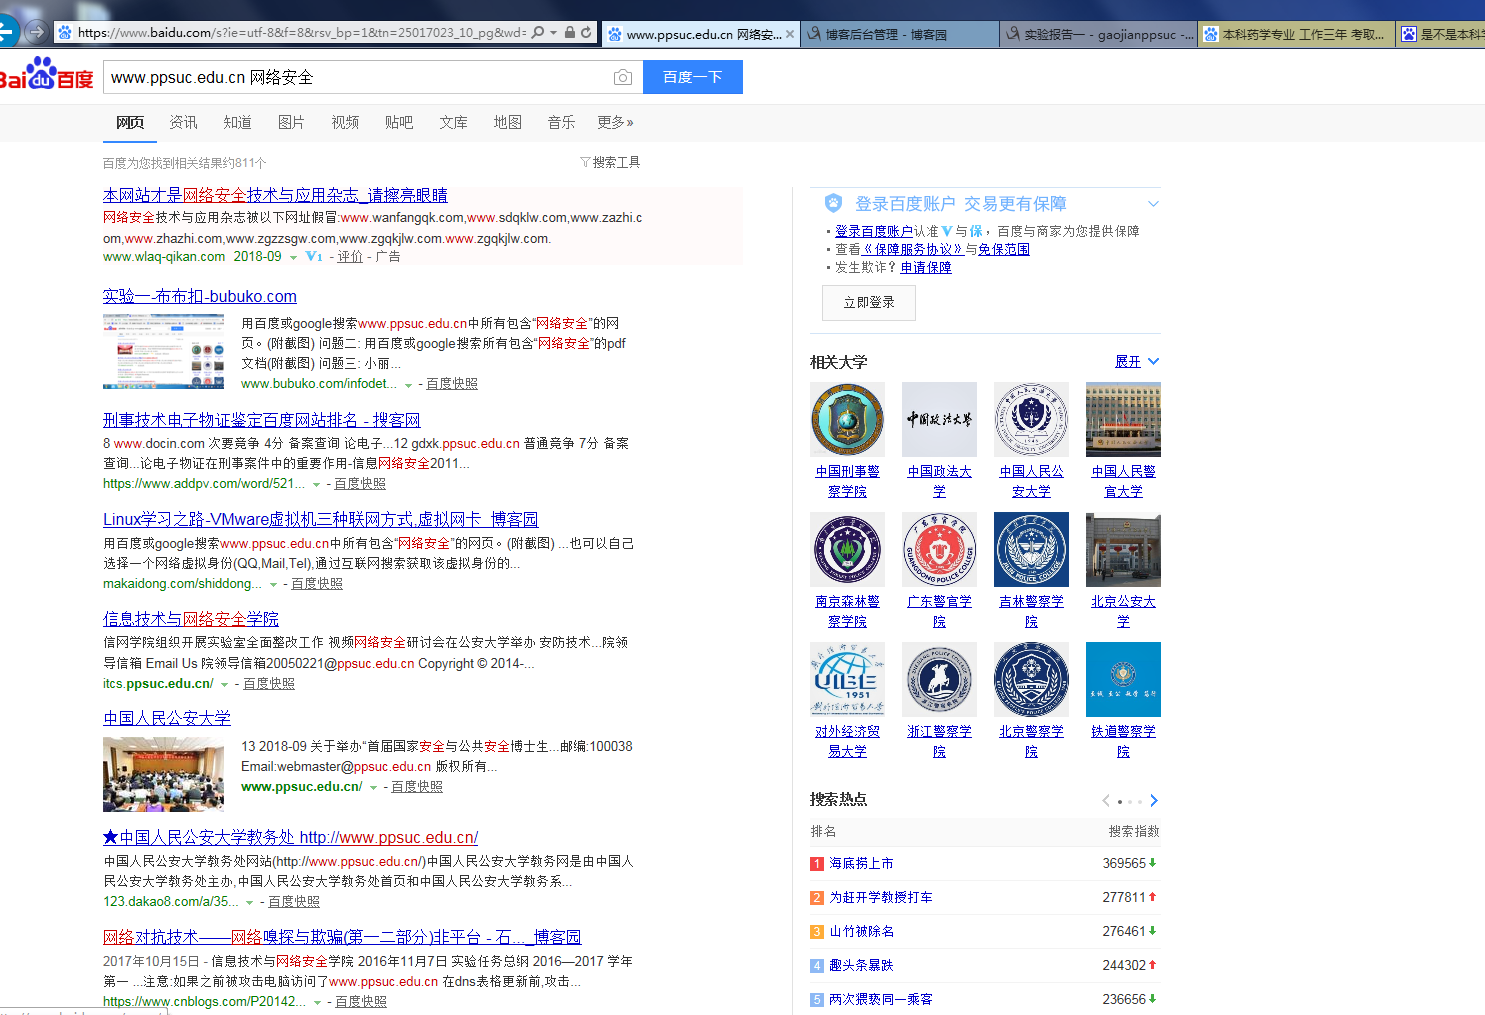Click the V1 credibility badge on ad result
Image resolution: width=1485 pixels, height=1015 pixels.
point(314,257)
